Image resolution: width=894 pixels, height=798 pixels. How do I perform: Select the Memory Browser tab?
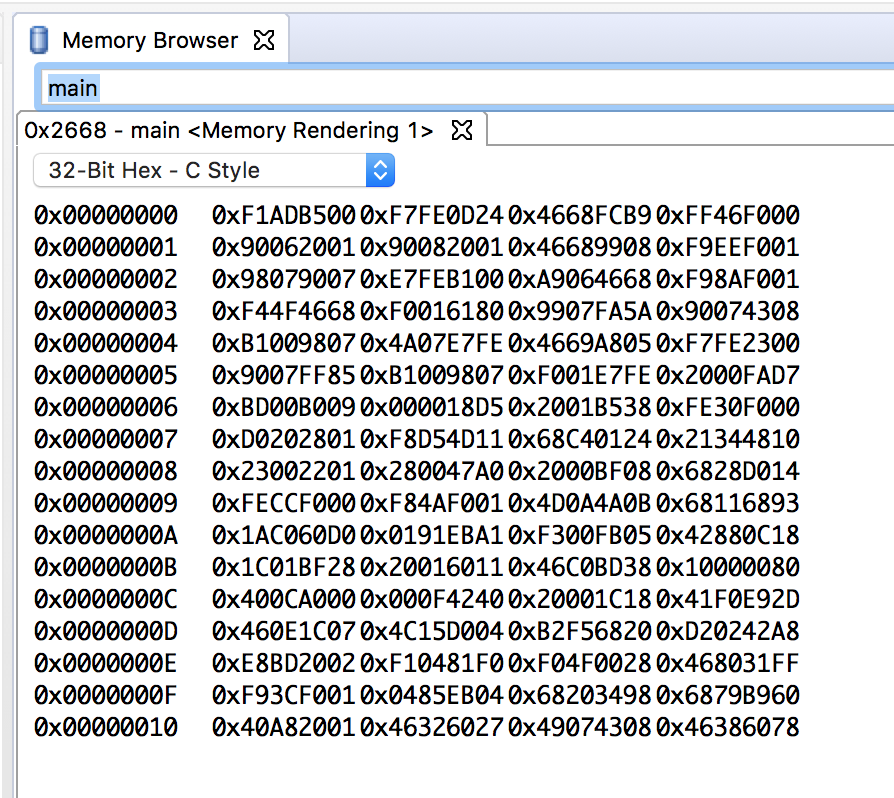click(x=151, y=40)
